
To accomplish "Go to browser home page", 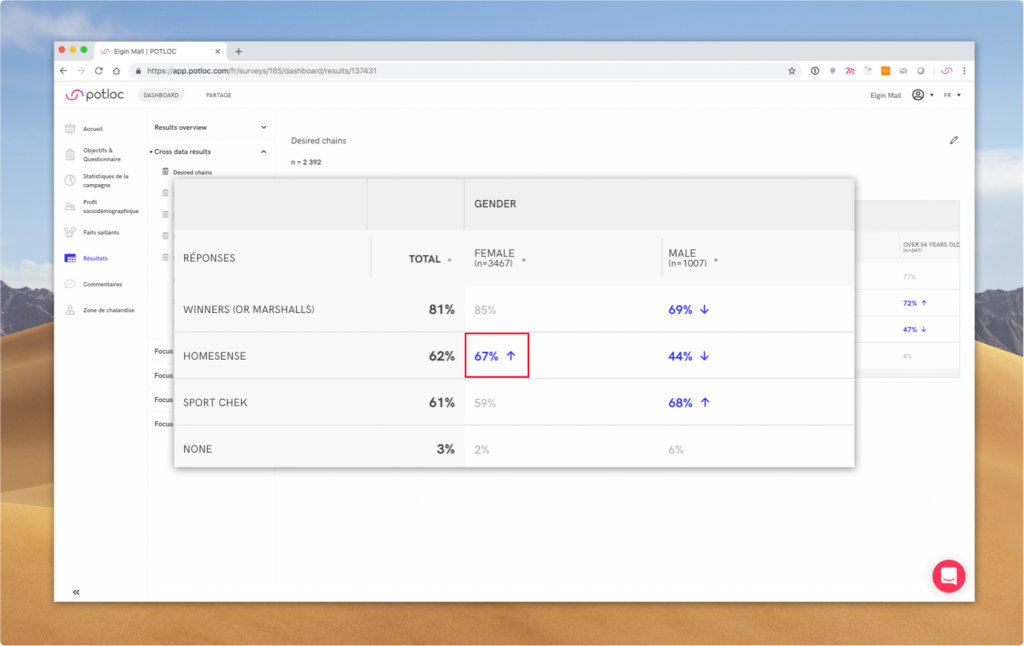I will click(x=116, y=71).
